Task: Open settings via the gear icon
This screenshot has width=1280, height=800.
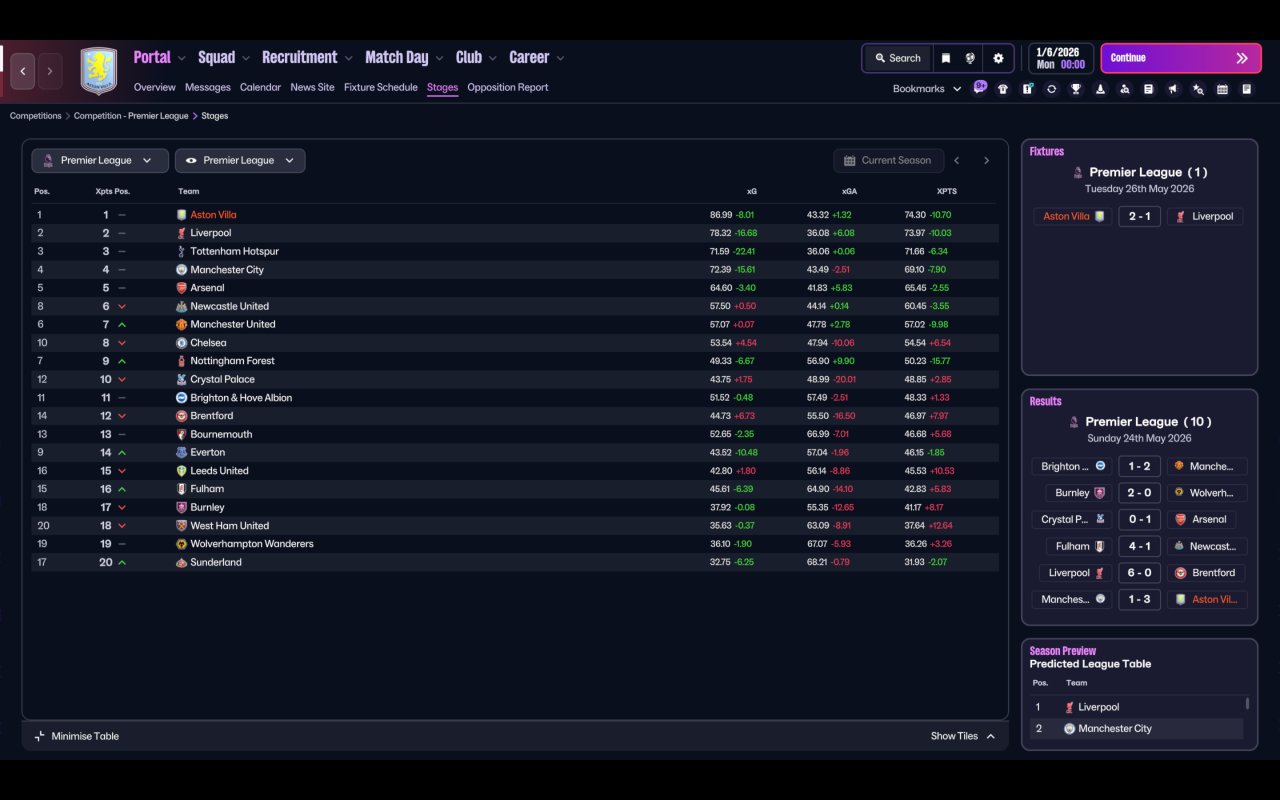Action: click(x=998, y=58)
